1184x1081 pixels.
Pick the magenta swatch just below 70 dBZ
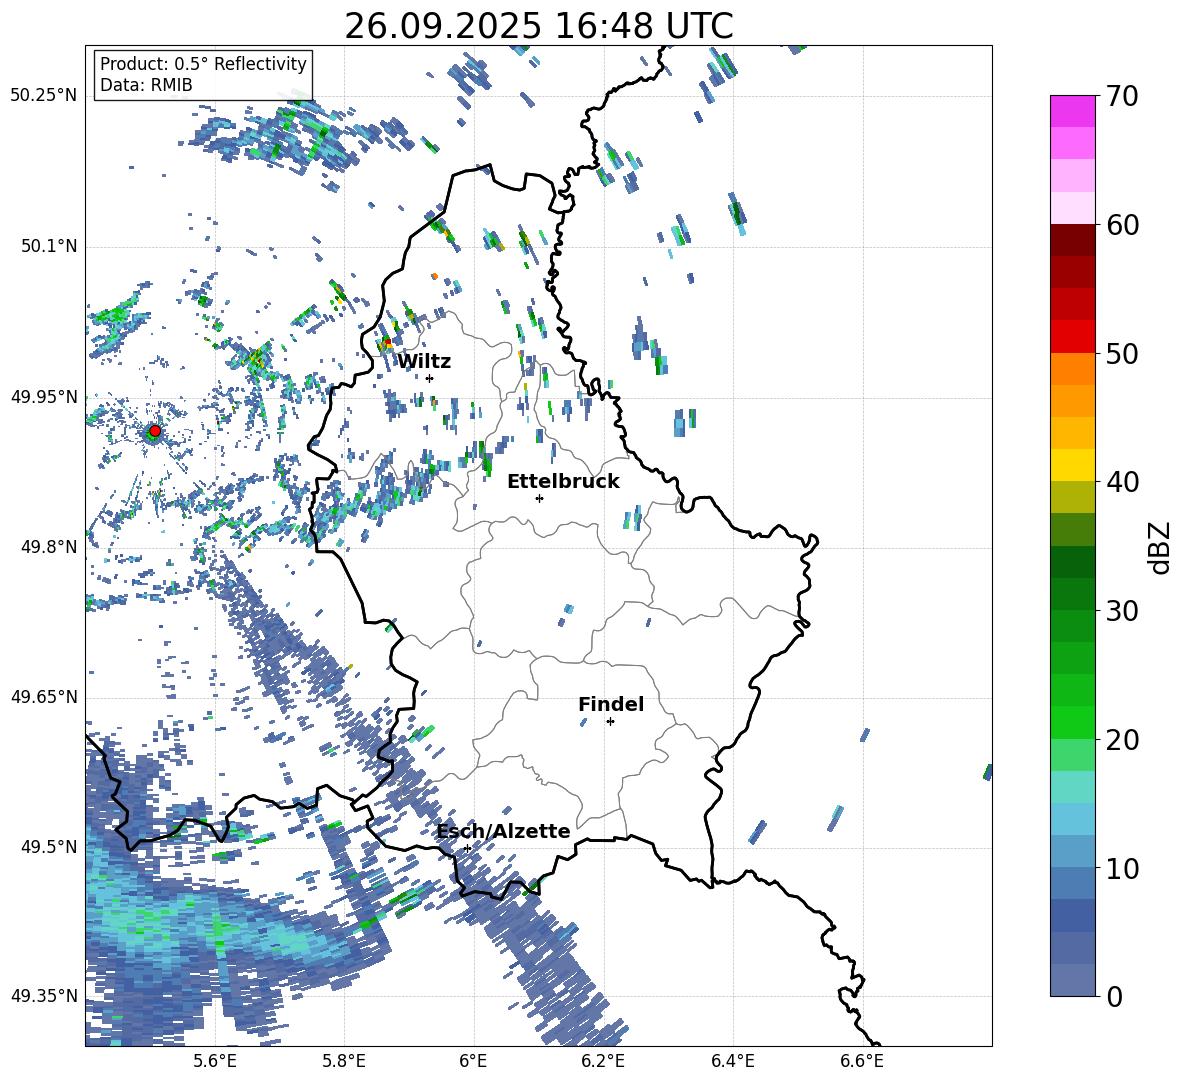1072,112
